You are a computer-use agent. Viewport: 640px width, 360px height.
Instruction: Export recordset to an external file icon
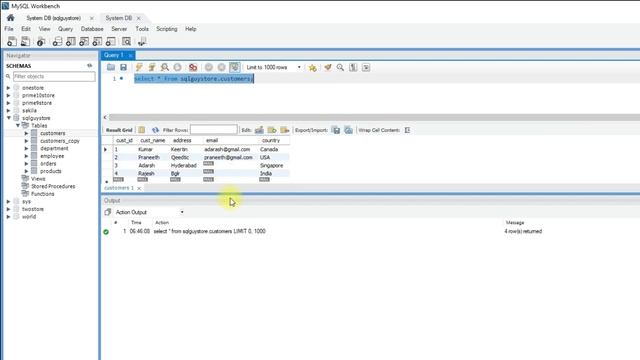336,130
